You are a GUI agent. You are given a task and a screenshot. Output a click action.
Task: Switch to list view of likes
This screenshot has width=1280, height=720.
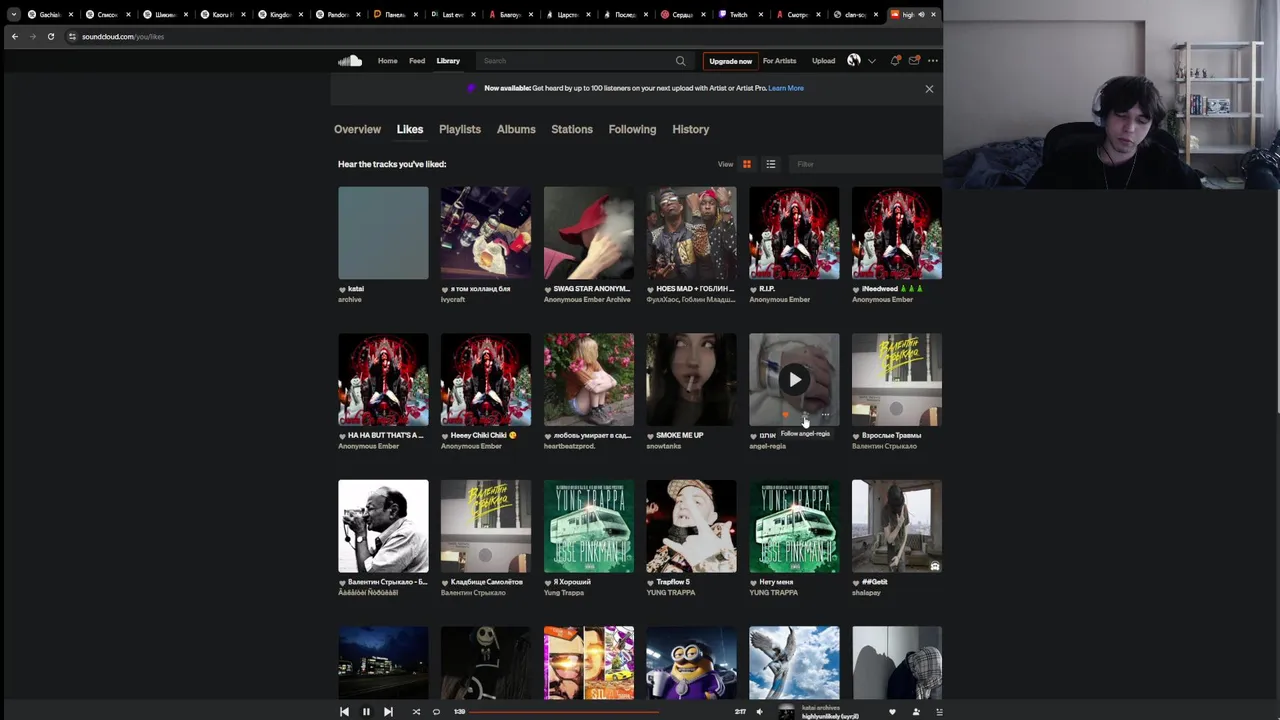771,164
